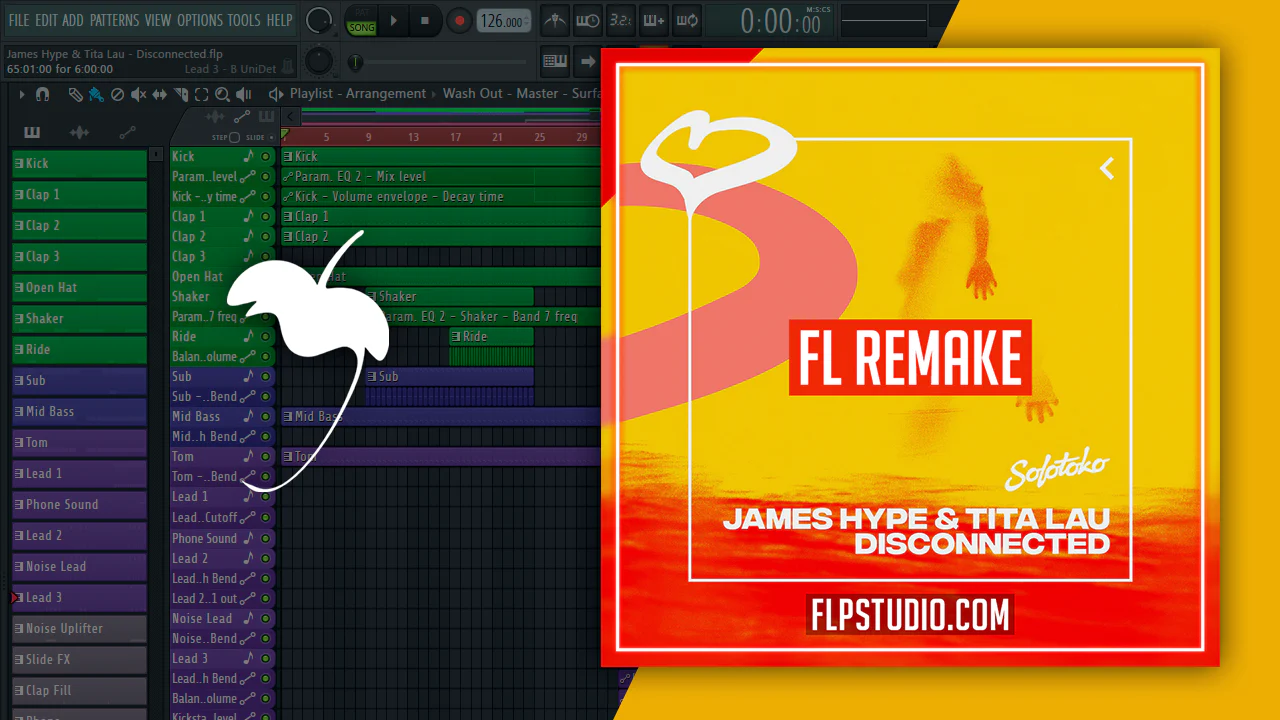Open the FILE menu
This screenshot has height=720, width=1280.
point(19,20)
